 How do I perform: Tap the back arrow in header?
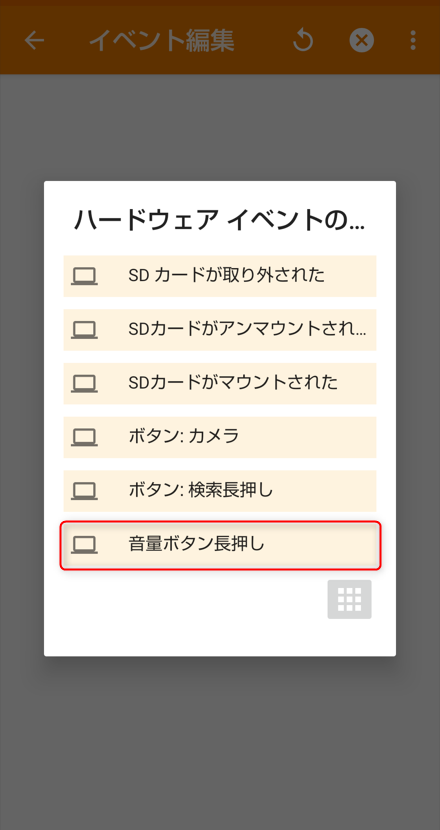pyautogui.click(x=34, y=41)
